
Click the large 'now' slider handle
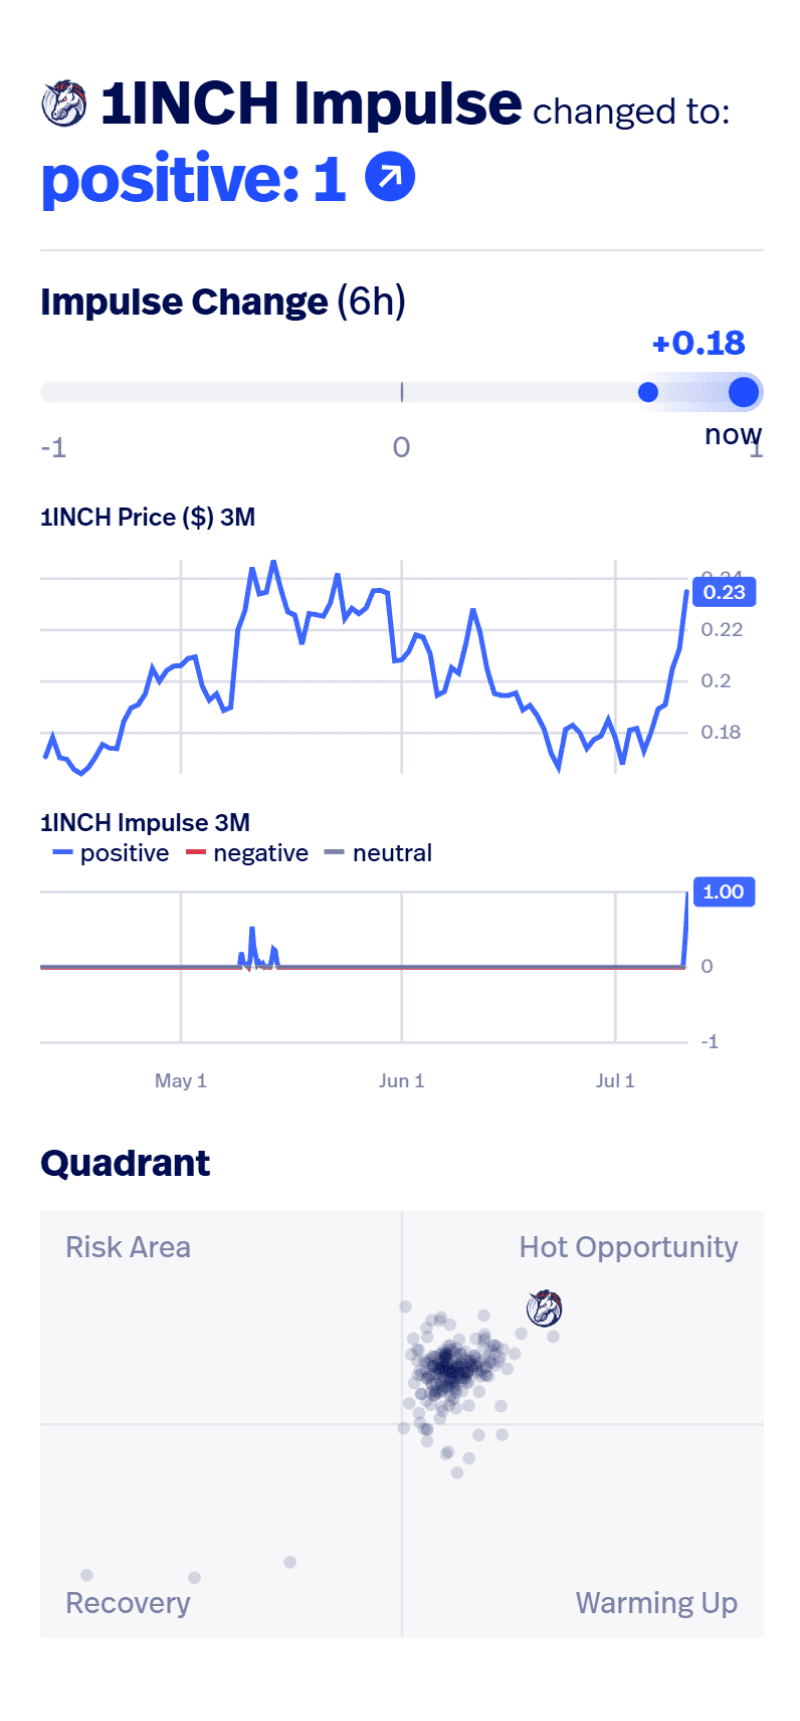pyautogui.click(x=743, y=392)
